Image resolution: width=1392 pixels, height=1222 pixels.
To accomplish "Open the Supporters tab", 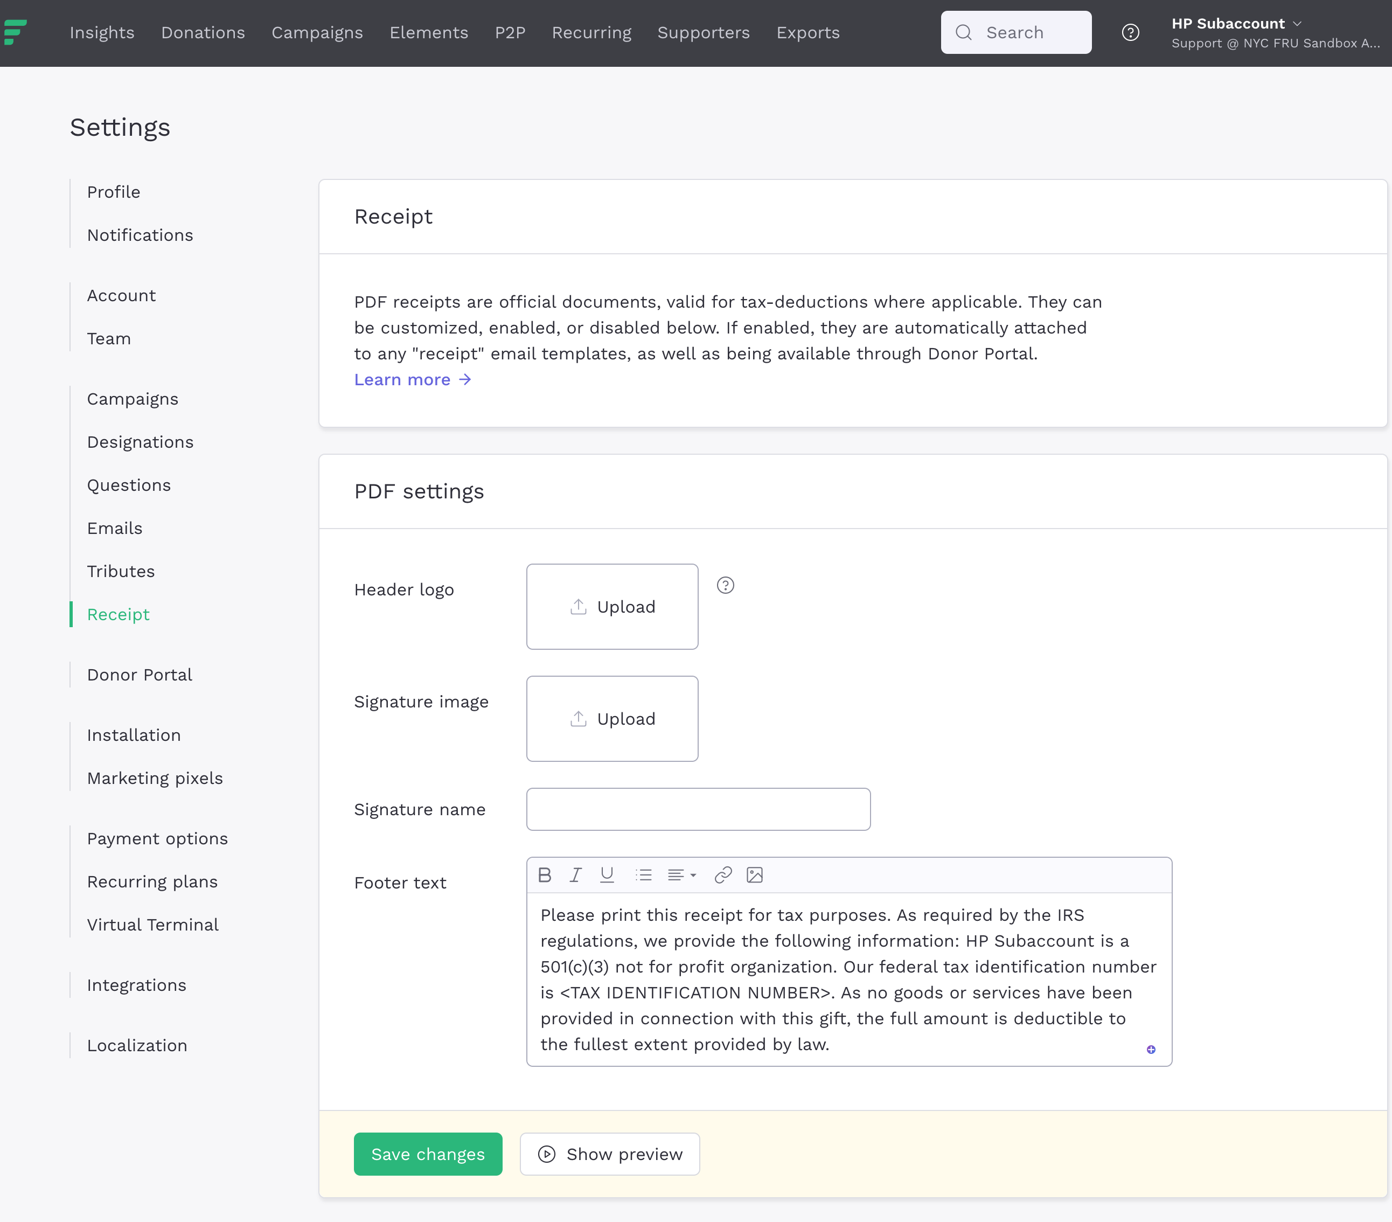I will point(704,33).
